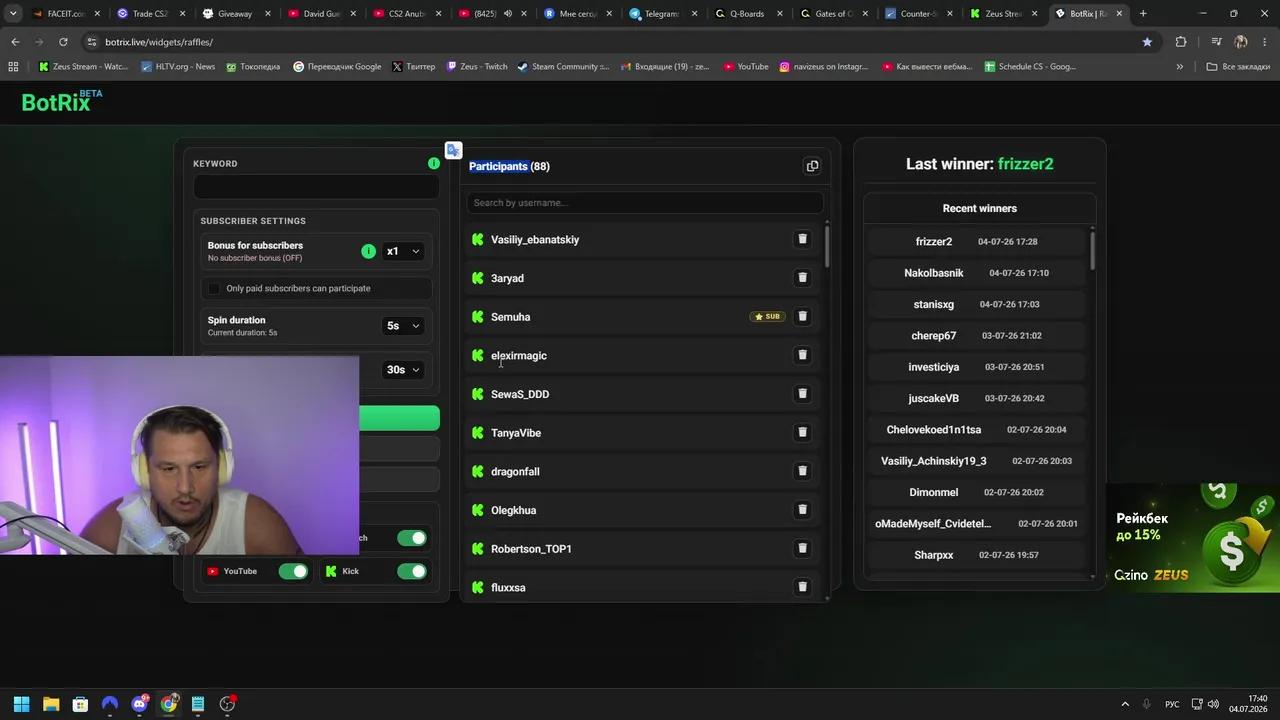Remove Olegkhua using the trash icon

tap(802, 510)
